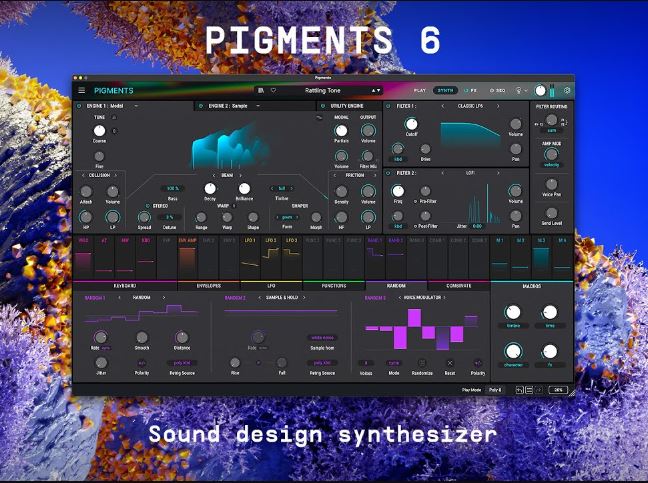Click next Filter 2 type arrow
Image resolution: width=648 pixels, height=483 pixels.
pyautogui.click(x=498, y=173)
